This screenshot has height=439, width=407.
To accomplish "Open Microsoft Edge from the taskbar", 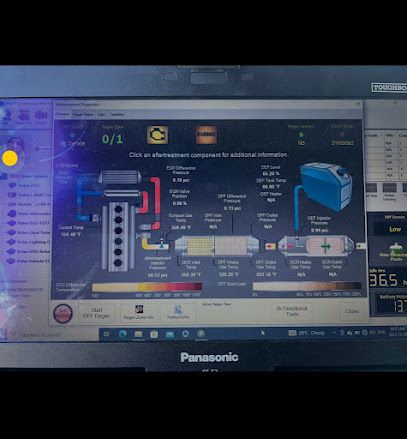I will (123, 334).
